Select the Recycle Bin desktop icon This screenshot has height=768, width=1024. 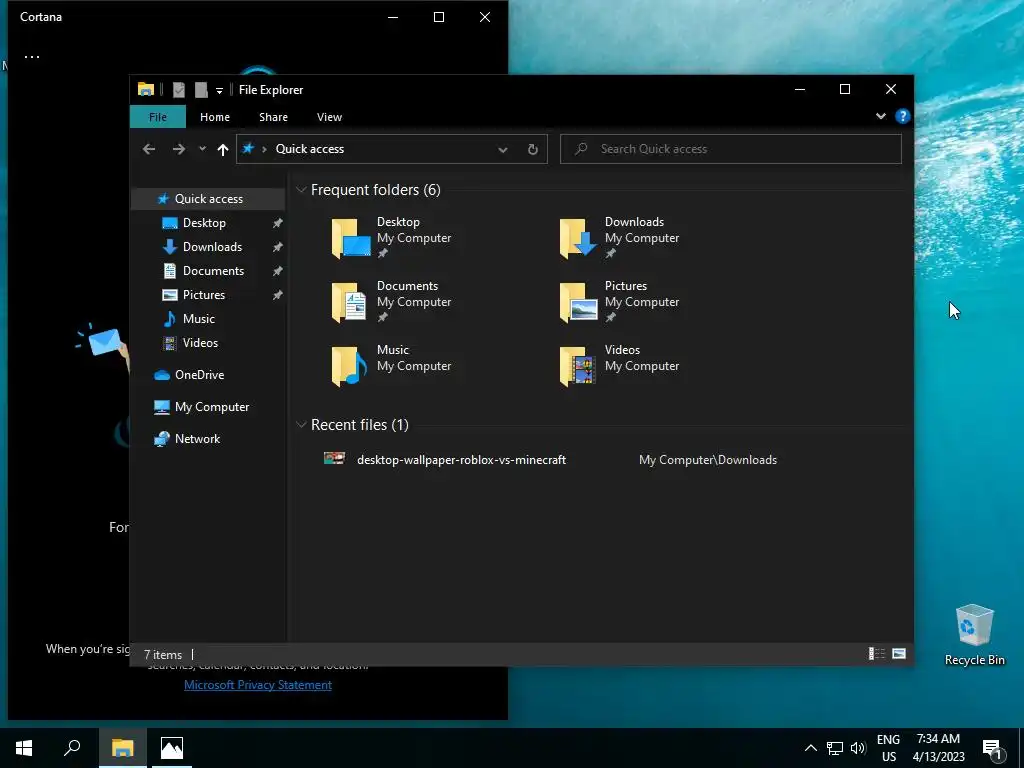click(974, 635)
